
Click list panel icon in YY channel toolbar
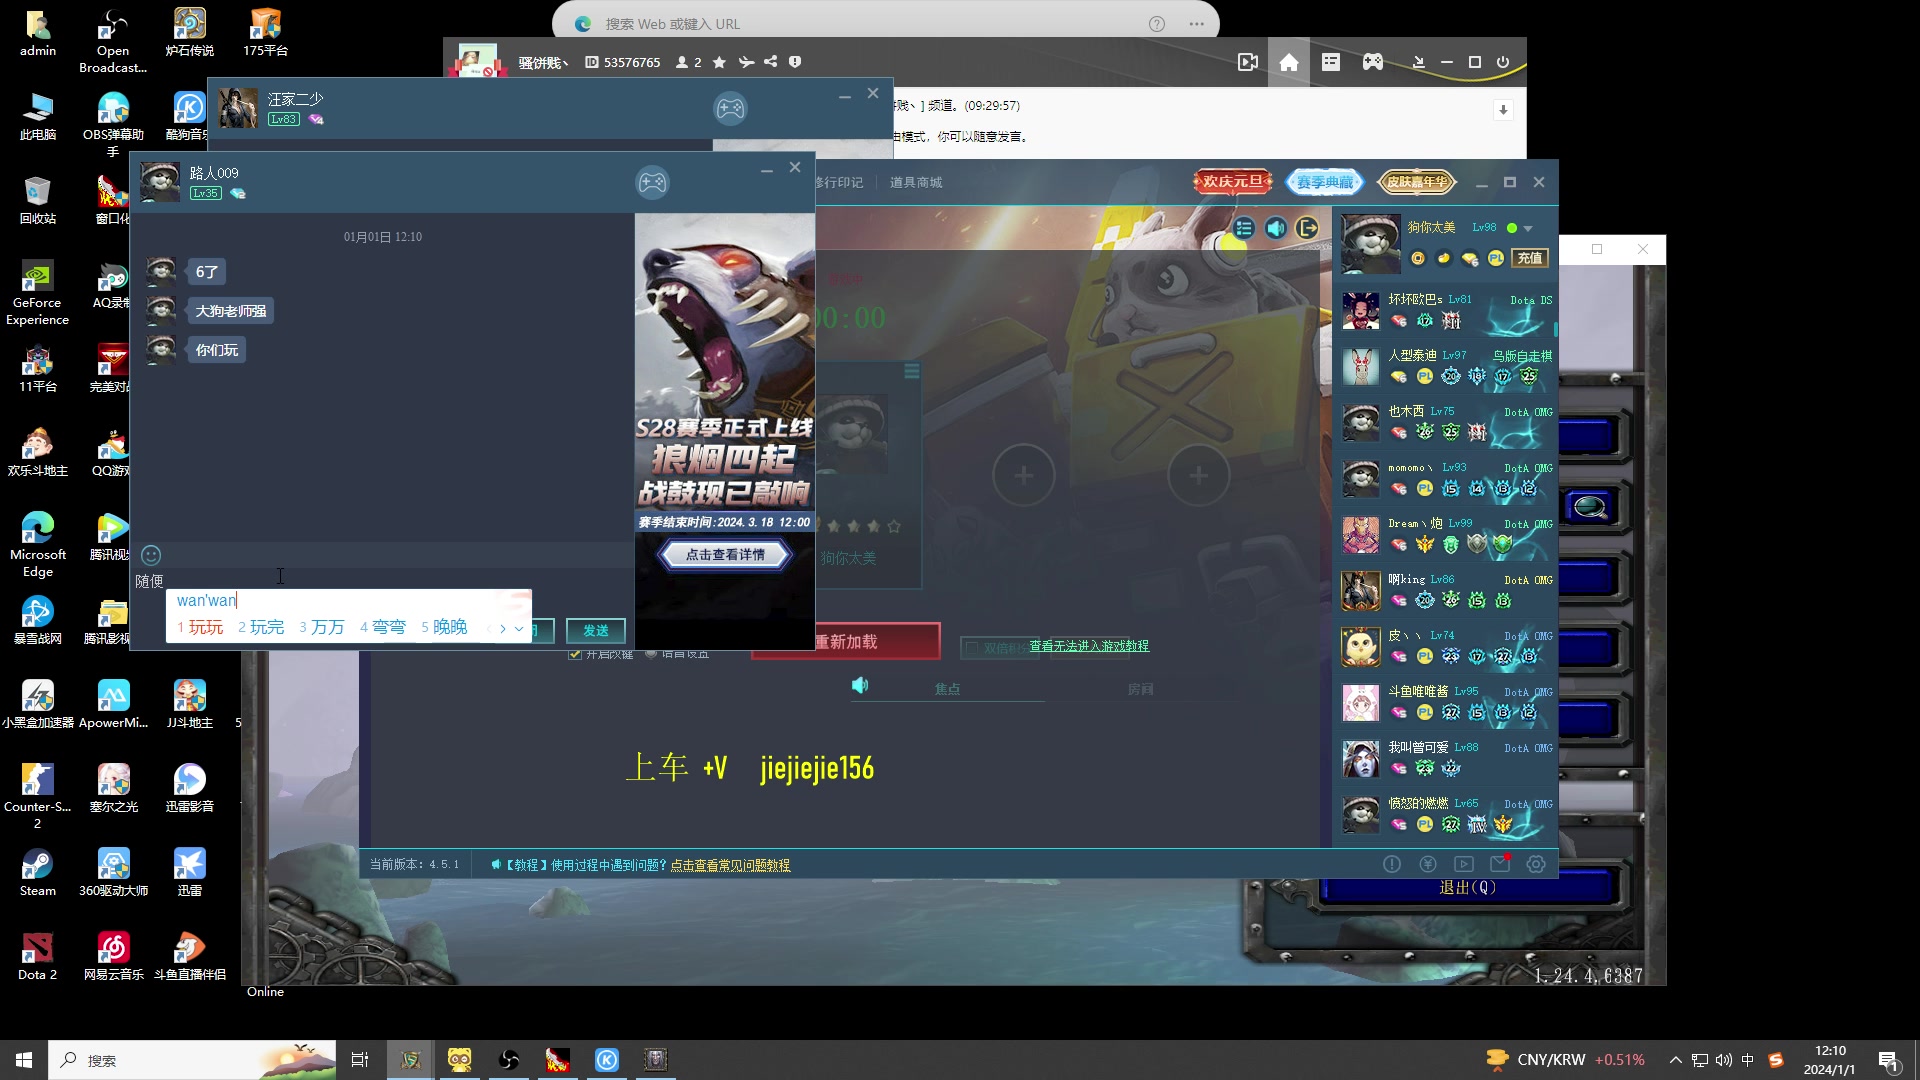[1331, 62]
